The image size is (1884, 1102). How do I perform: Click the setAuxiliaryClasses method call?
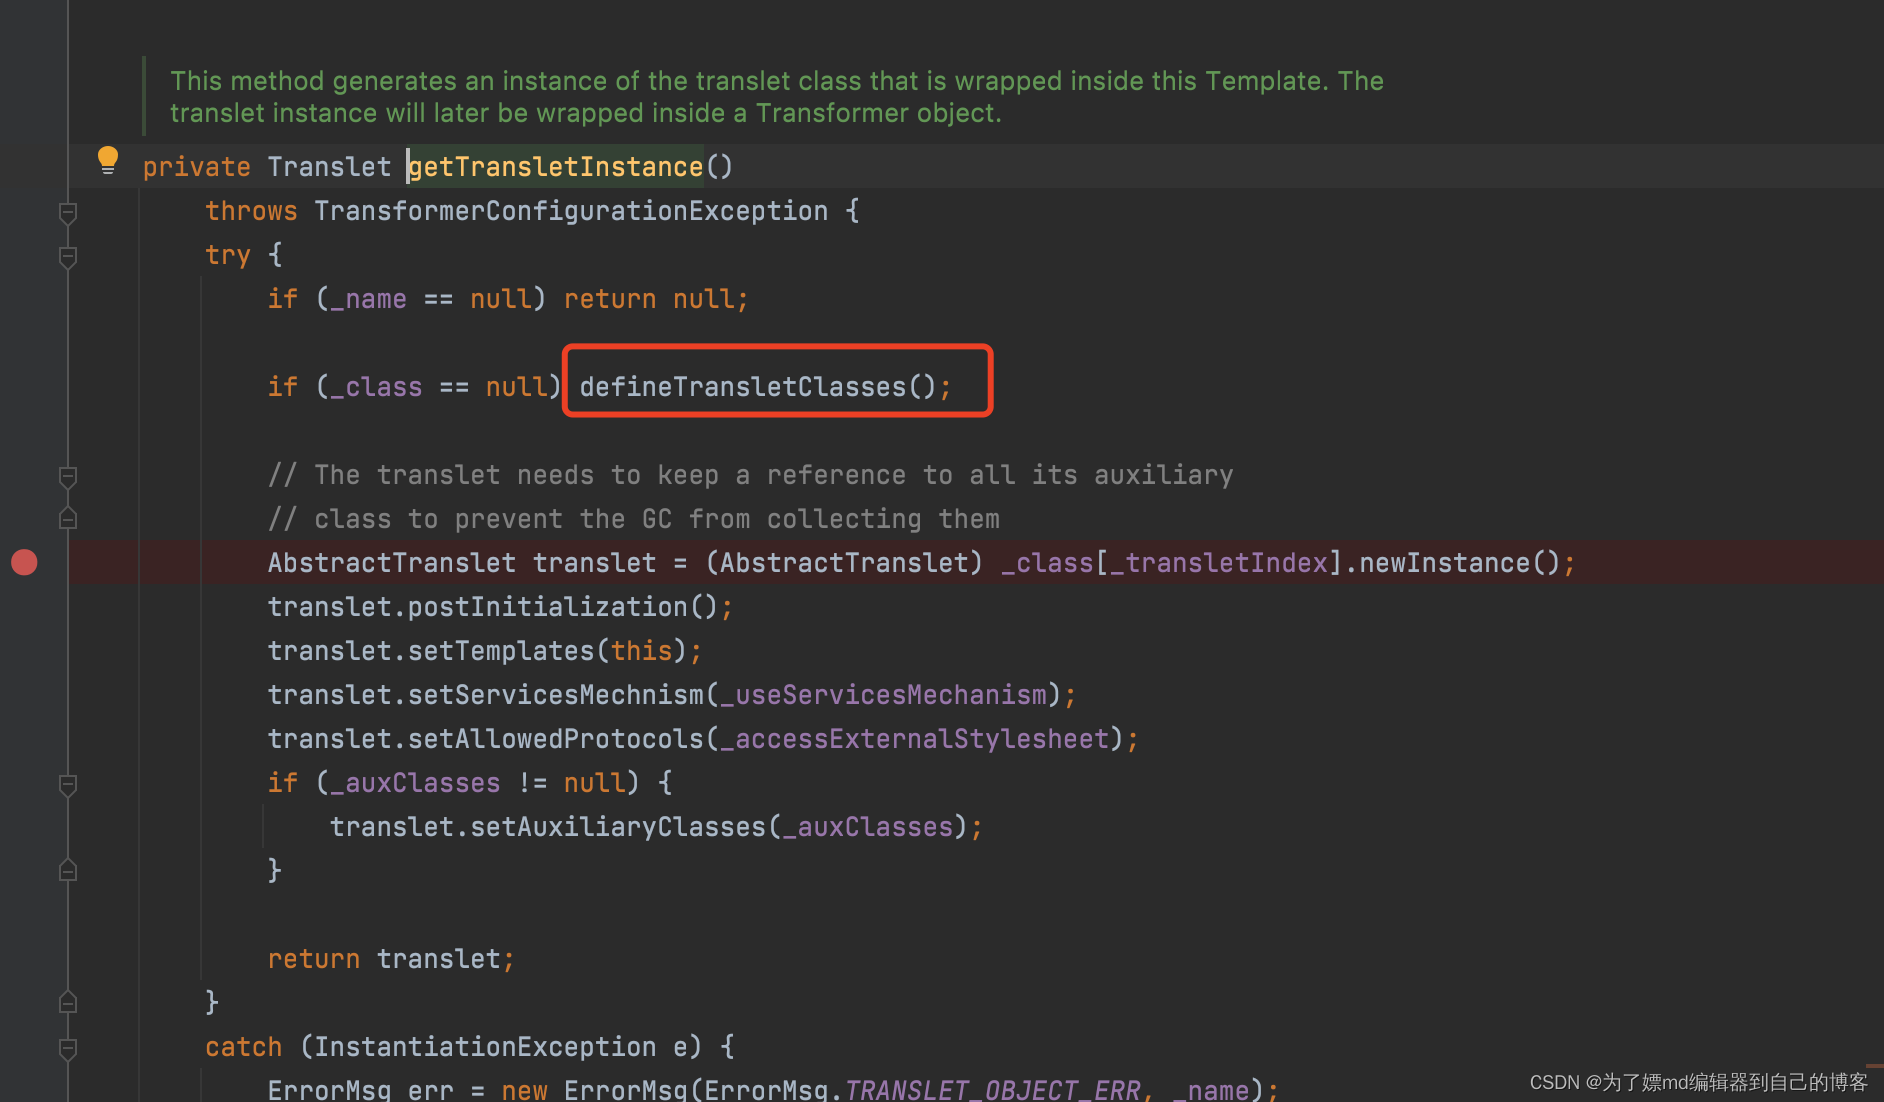tap(618, 827)
